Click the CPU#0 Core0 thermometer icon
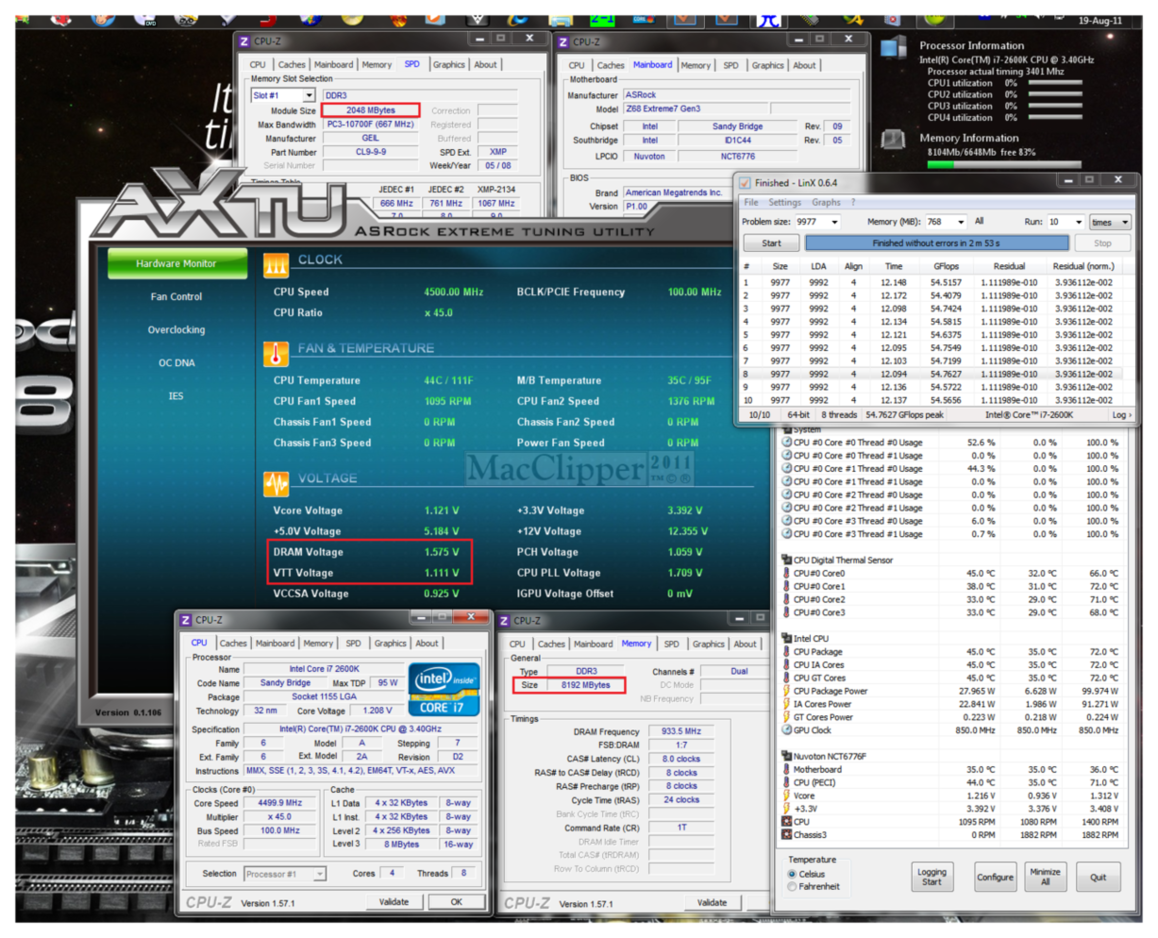1158x938 pixels. 787,573
